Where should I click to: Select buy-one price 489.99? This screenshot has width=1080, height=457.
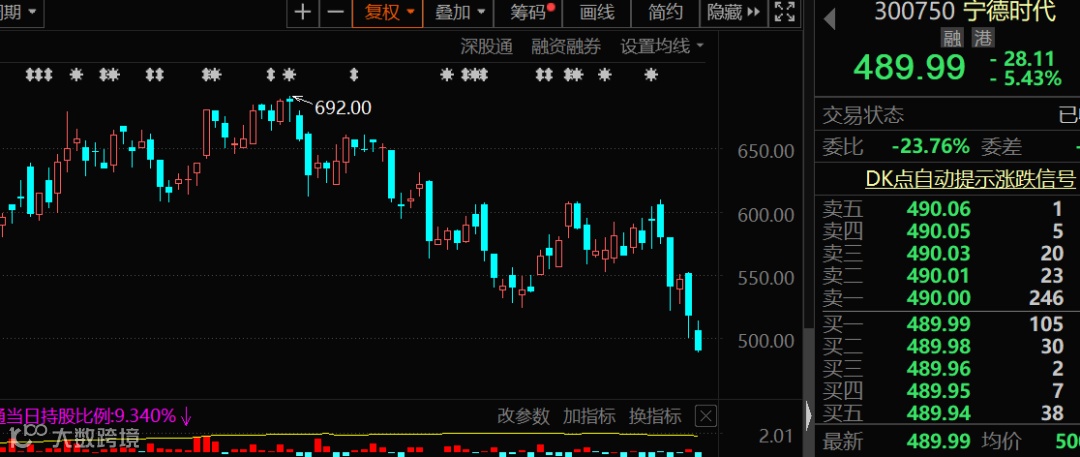coord(939,324)
